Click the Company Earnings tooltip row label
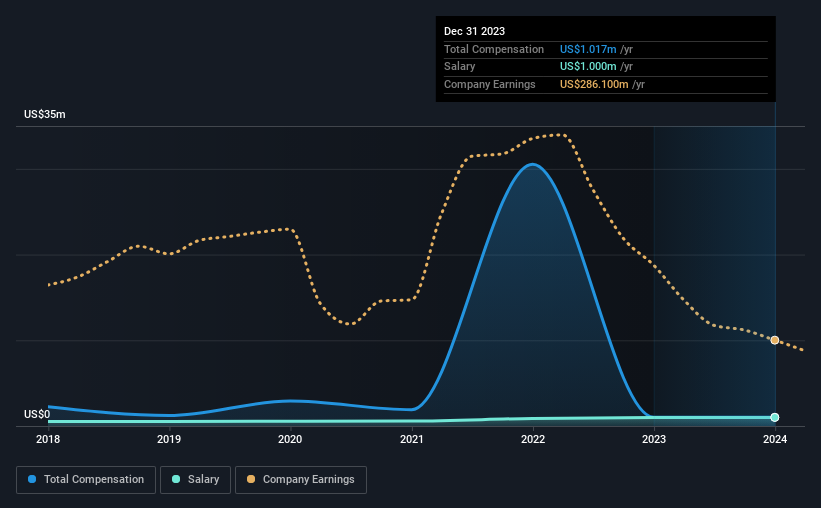Screen dimensions: 821x508 tap(490, 84)
